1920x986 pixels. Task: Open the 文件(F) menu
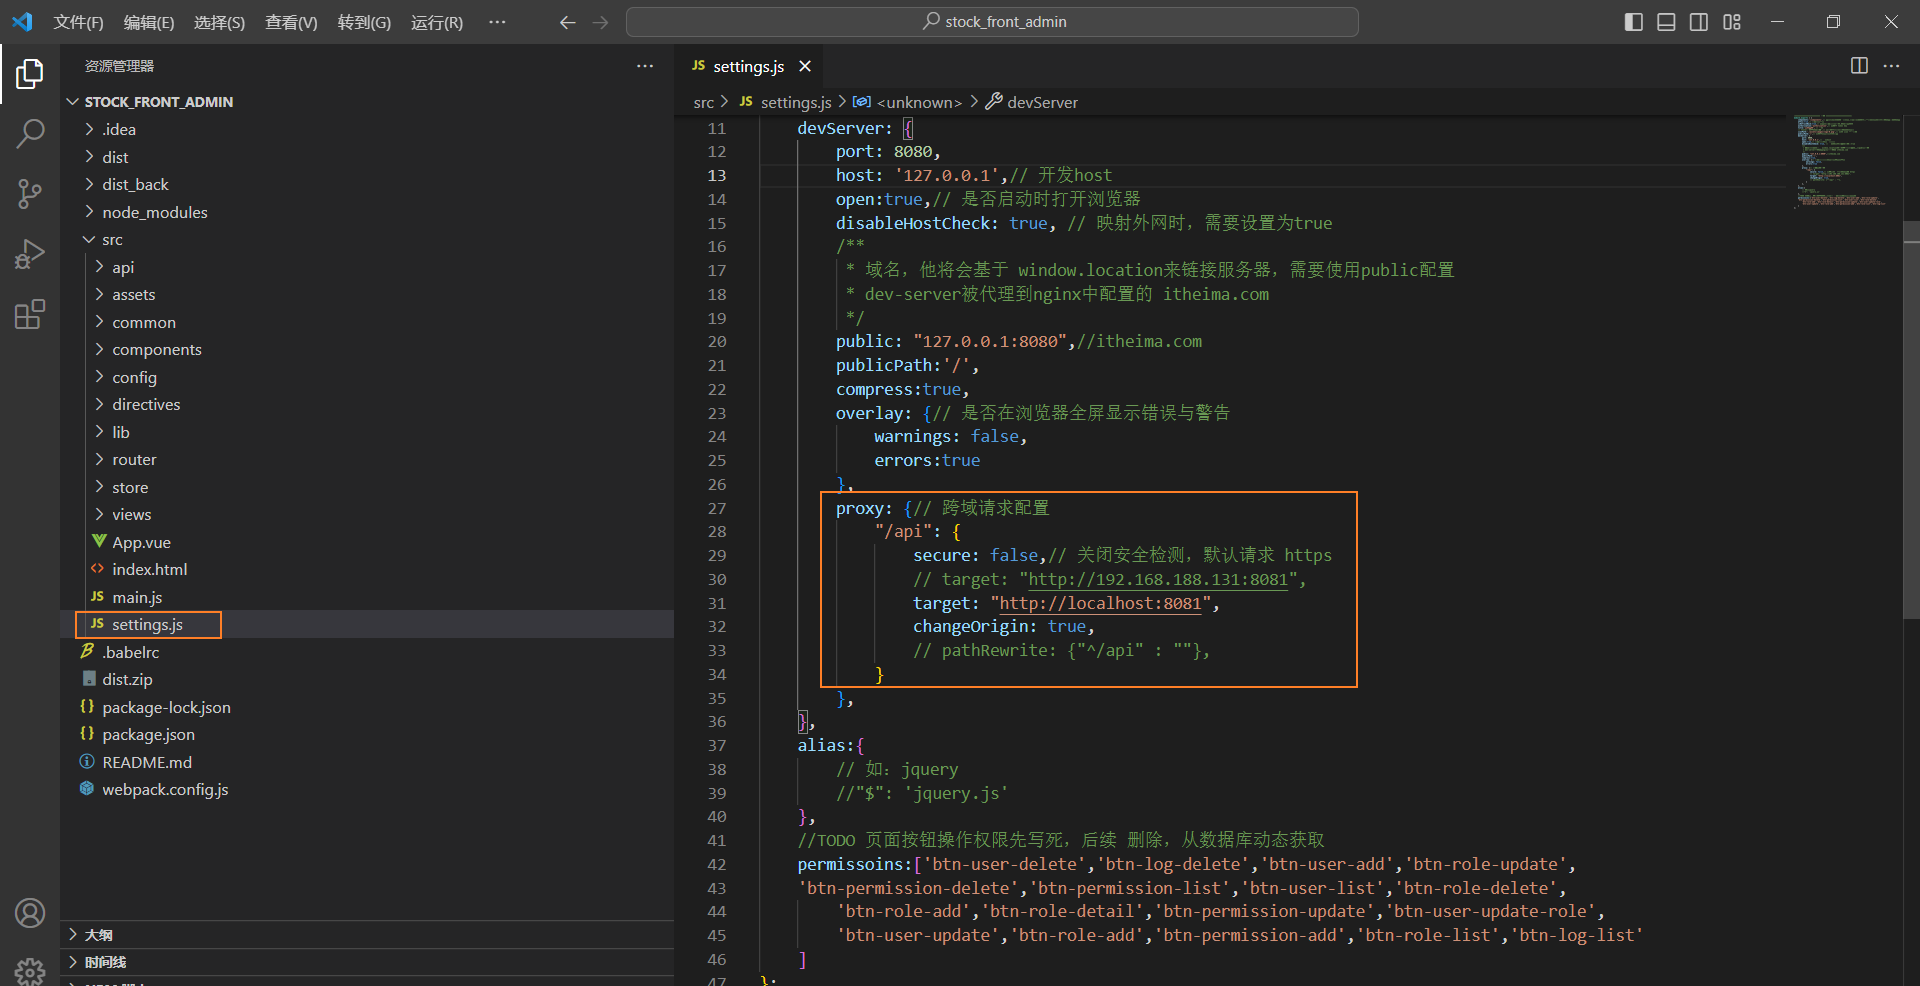[x=78, y=22]
